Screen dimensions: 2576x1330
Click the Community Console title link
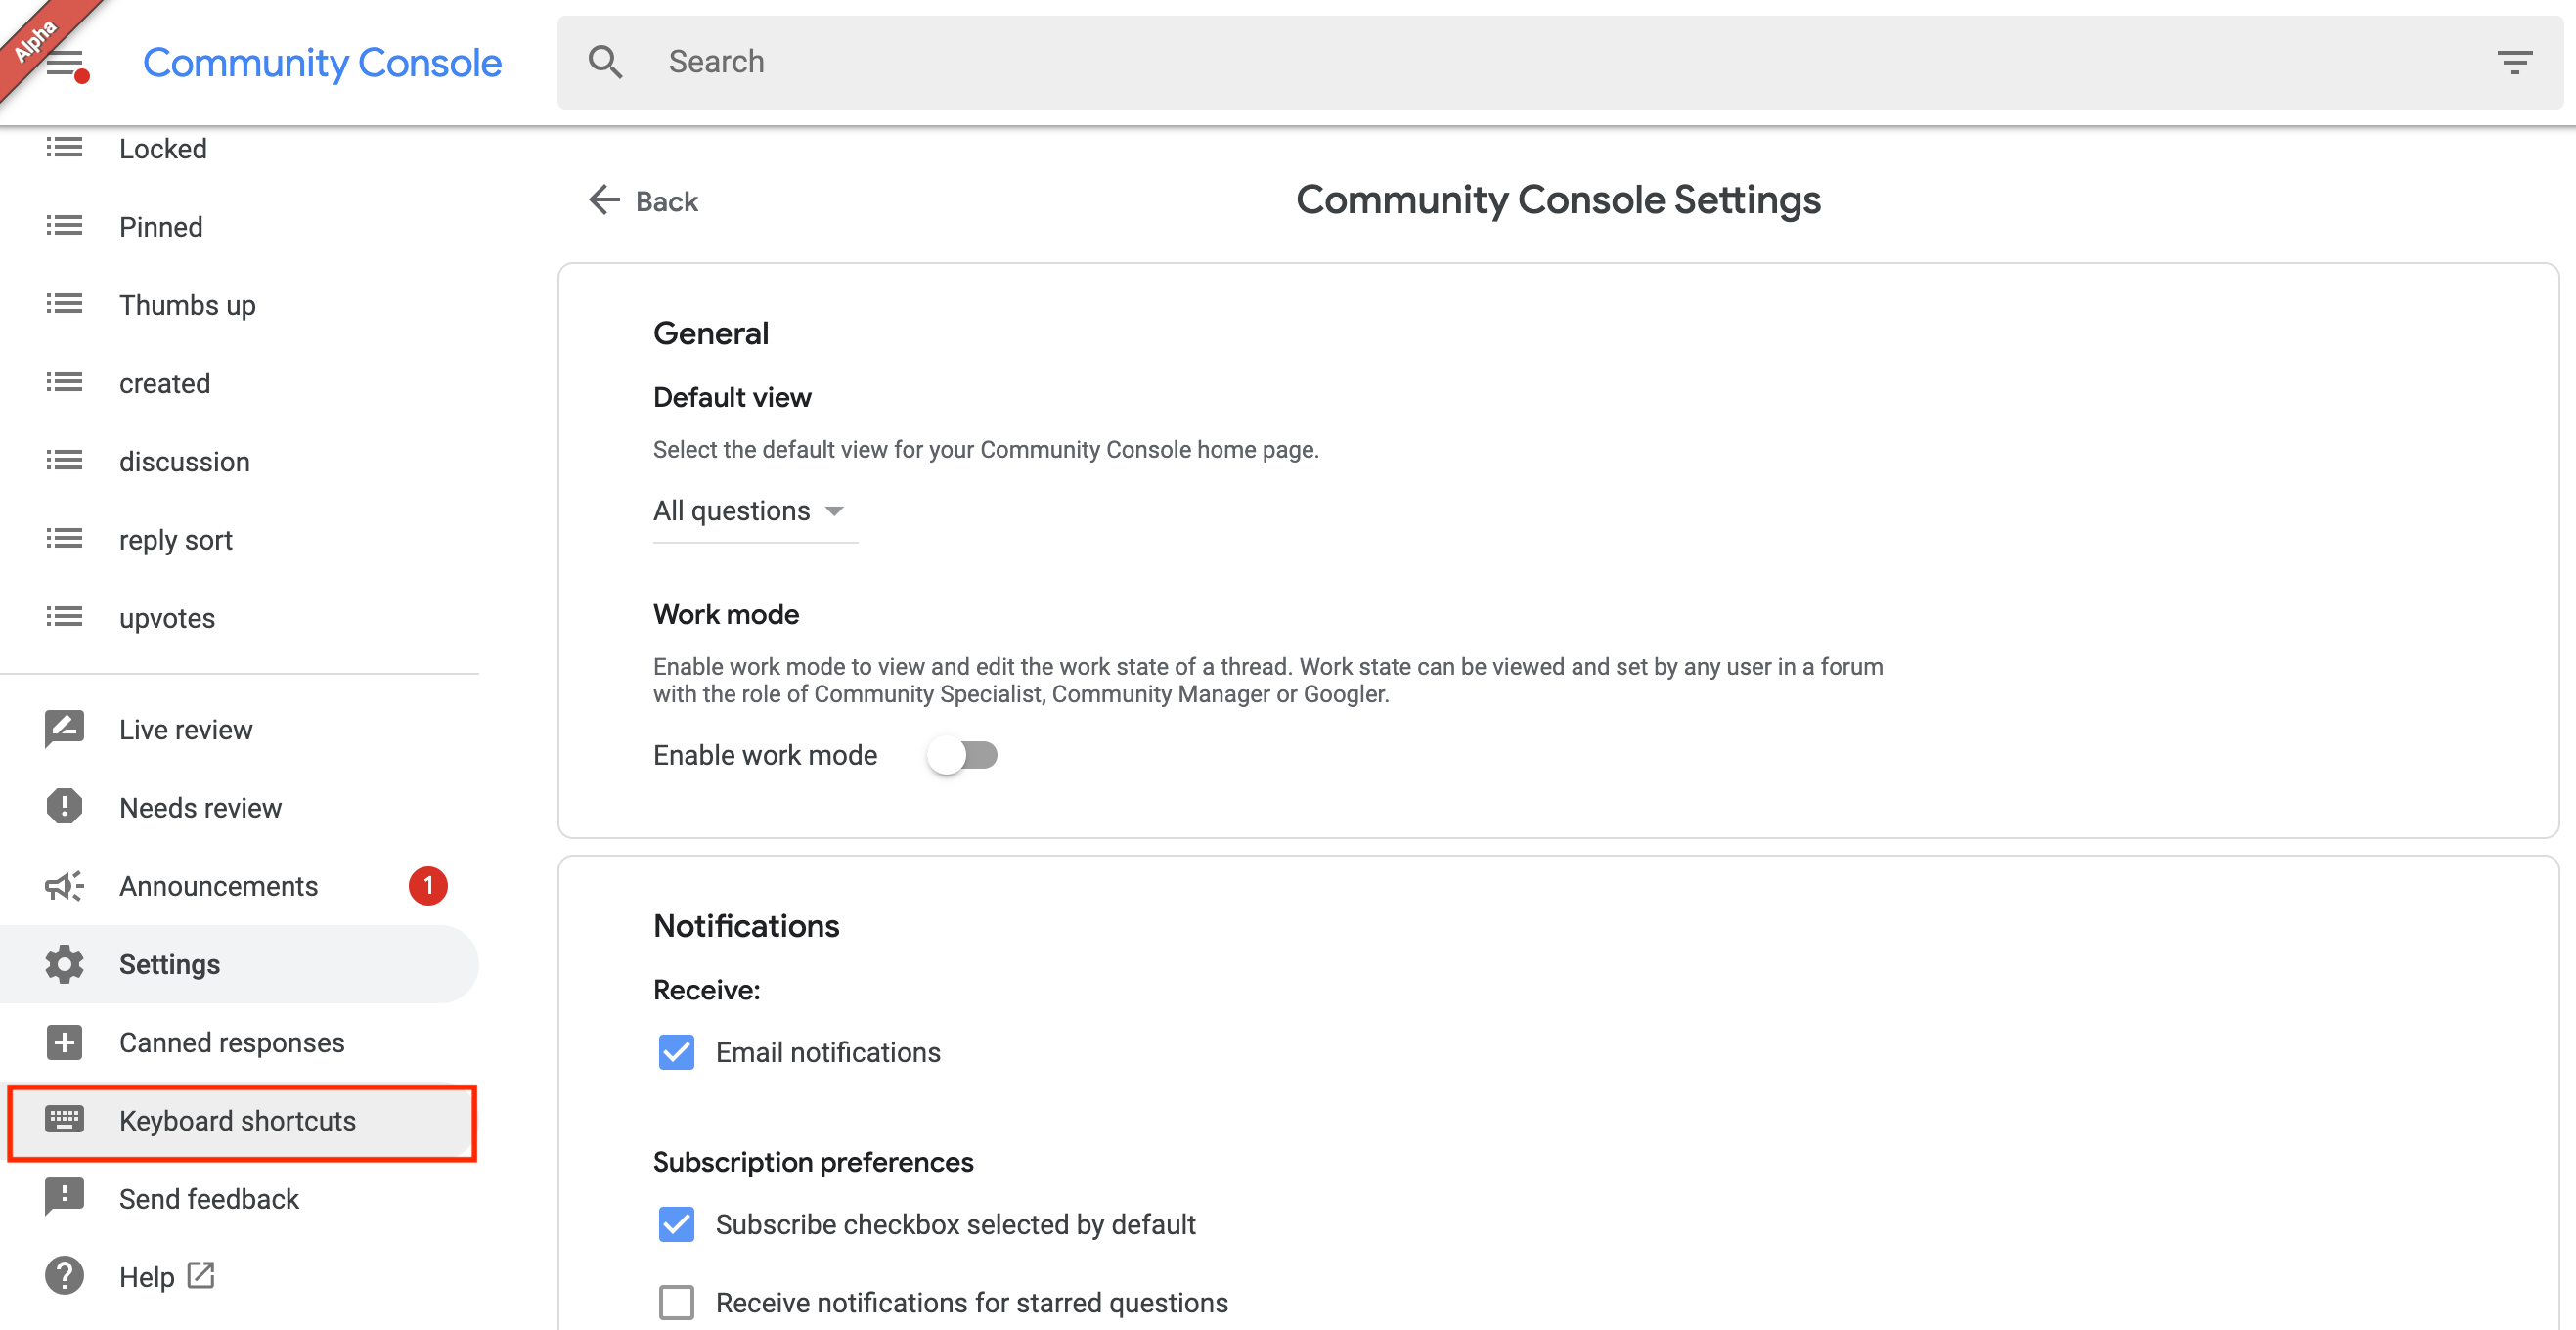[x=322, y=62]
